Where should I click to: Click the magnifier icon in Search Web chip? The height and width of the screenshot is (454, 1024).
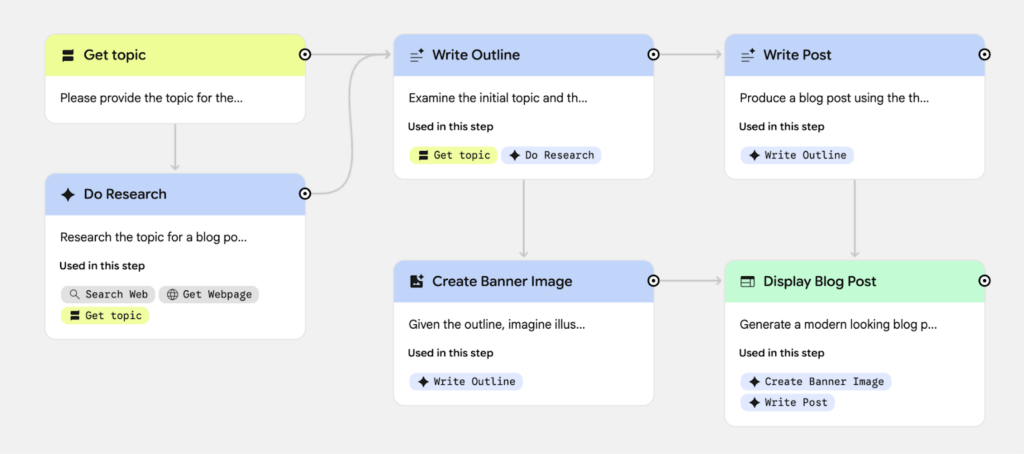pos(74,295)
